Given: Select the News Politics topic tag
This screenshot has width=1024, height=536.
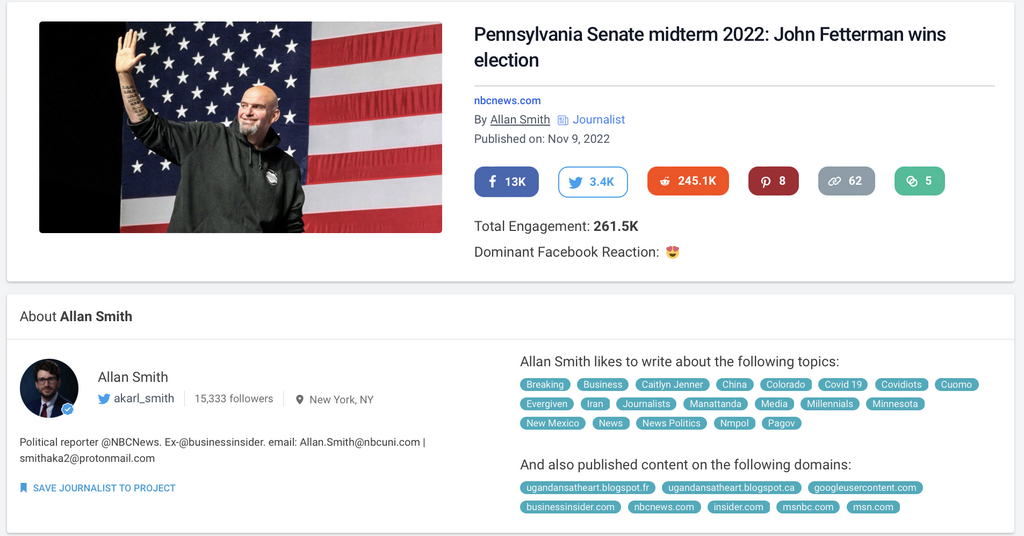Looking at the screenshot, I should (671, 423).
